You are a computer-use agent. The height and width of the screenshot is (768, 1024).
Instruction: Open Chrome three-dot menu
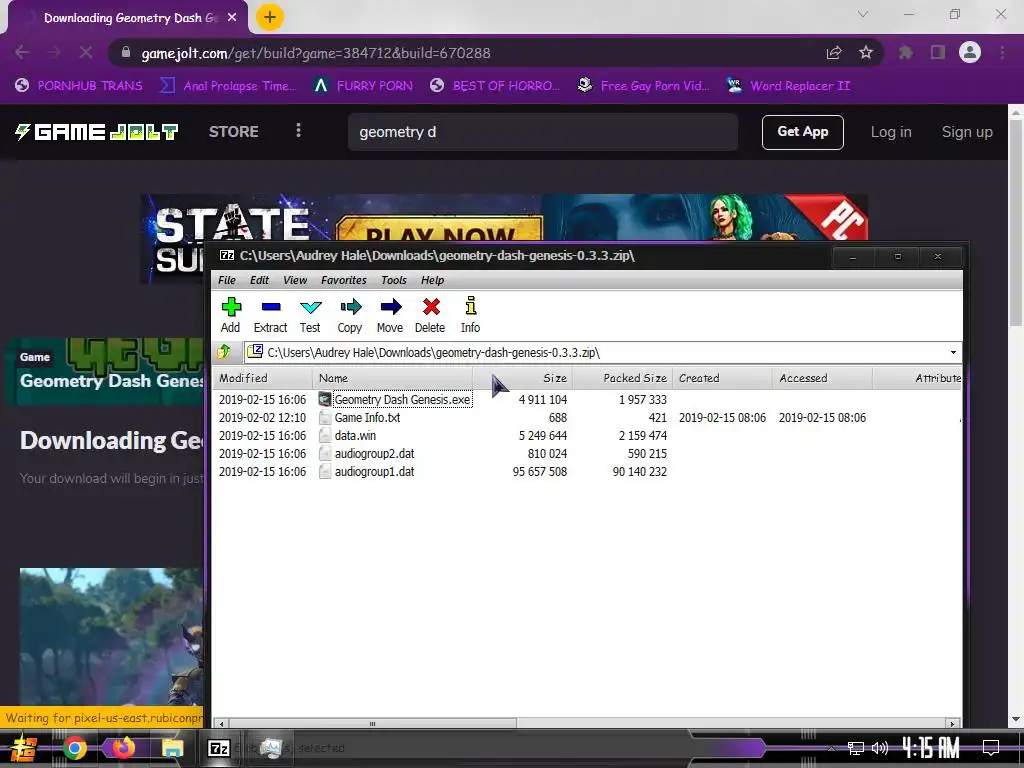(1002, 53)
